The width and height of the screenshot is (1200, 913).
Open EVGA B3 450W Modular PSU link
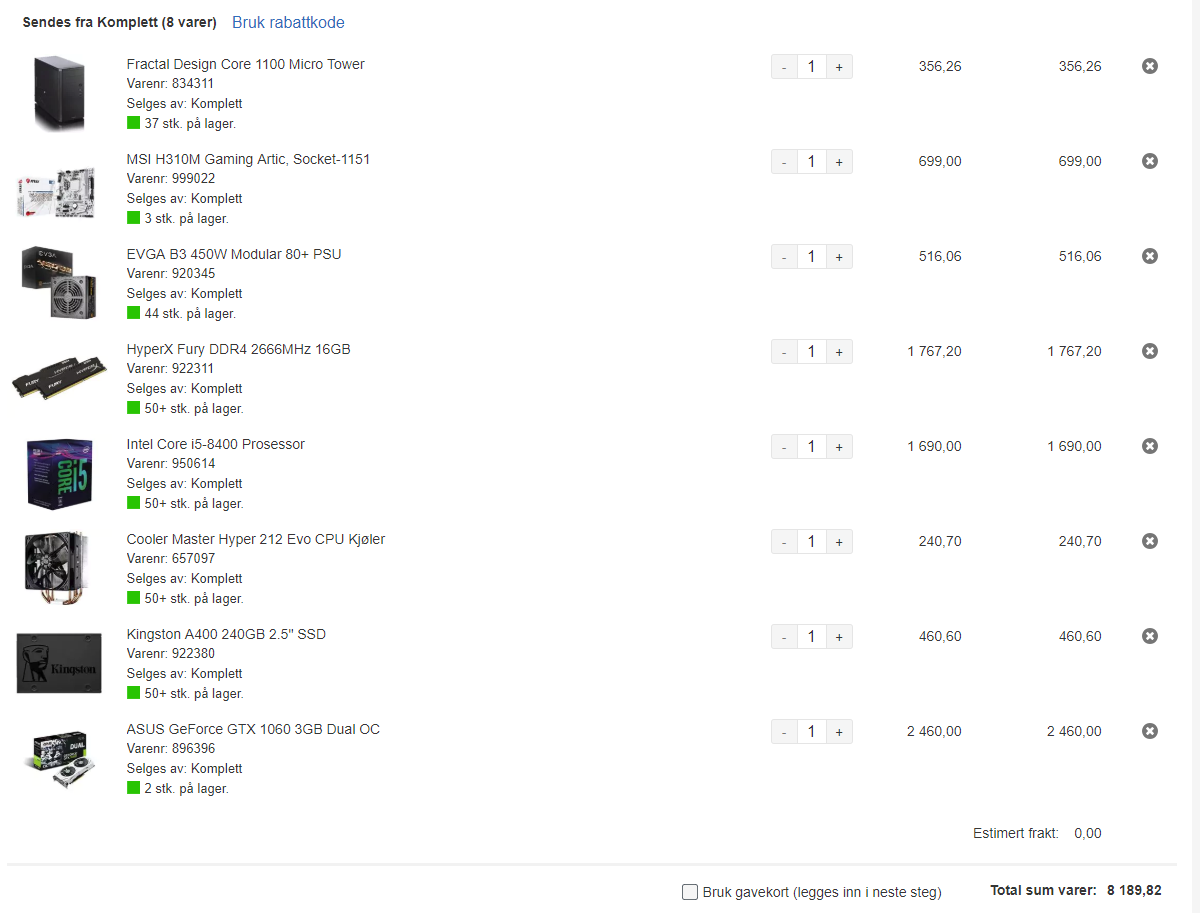pyautogui.click(x=234, y=254)
